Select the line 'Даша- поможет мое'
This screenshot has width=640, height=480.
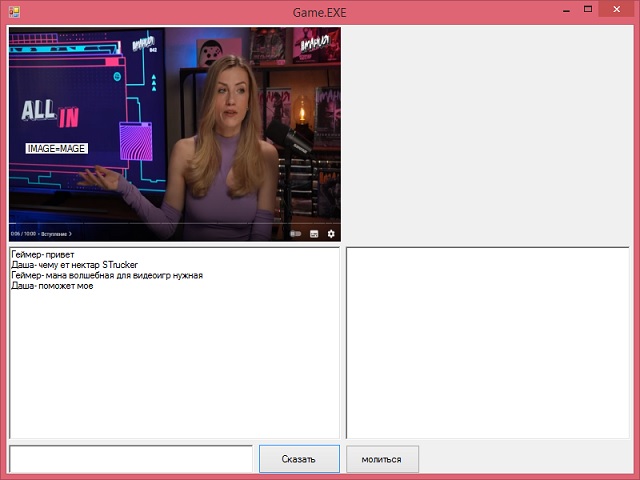click(52, 286)
